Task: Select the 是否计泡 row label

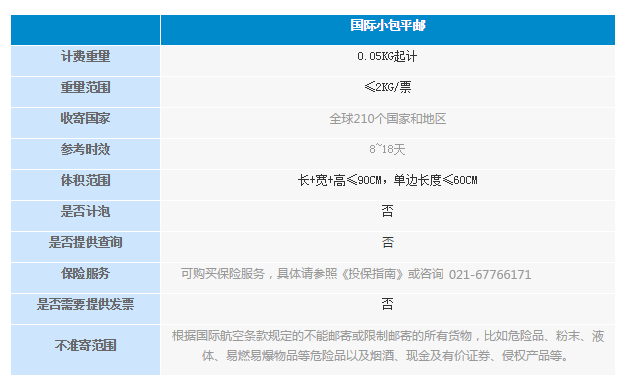Action: tap(85, 211)
